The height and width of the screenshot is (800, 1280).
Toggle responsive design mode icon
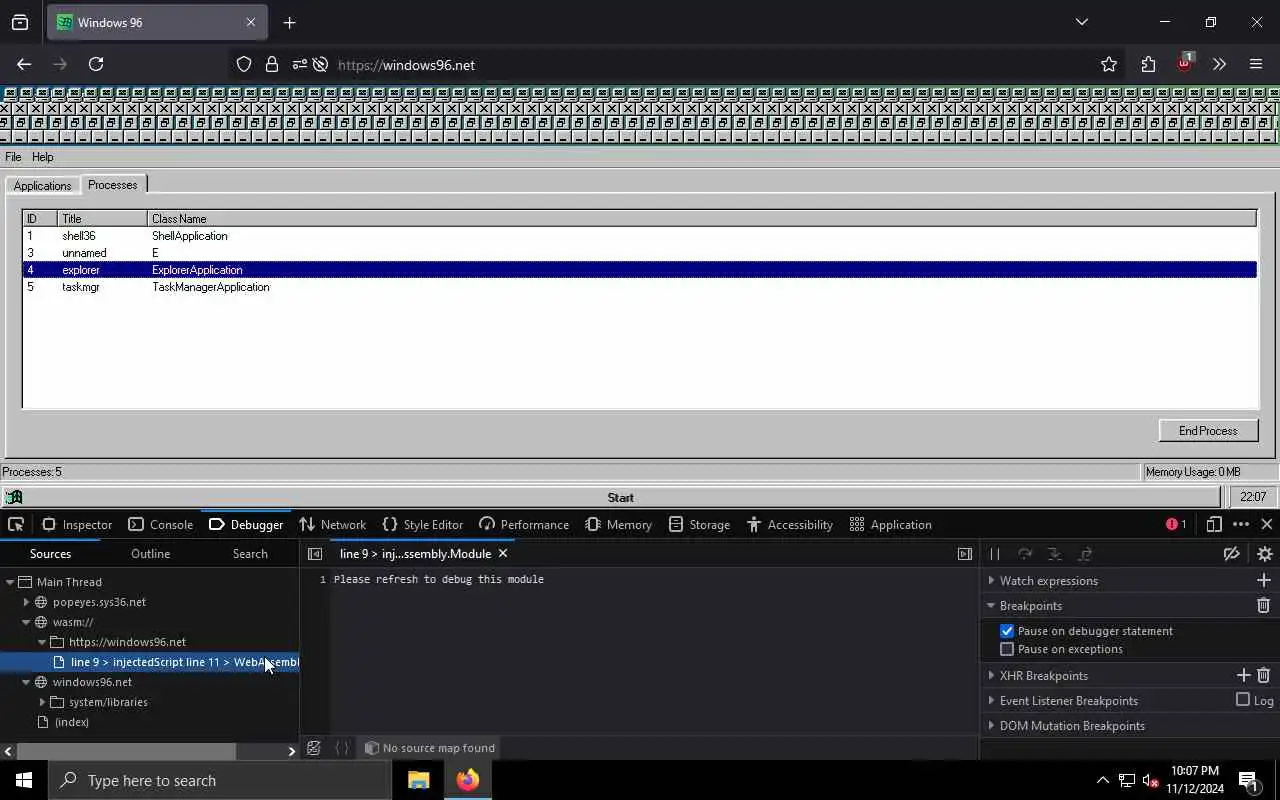pyautogui.click(x=1214, y=524)
